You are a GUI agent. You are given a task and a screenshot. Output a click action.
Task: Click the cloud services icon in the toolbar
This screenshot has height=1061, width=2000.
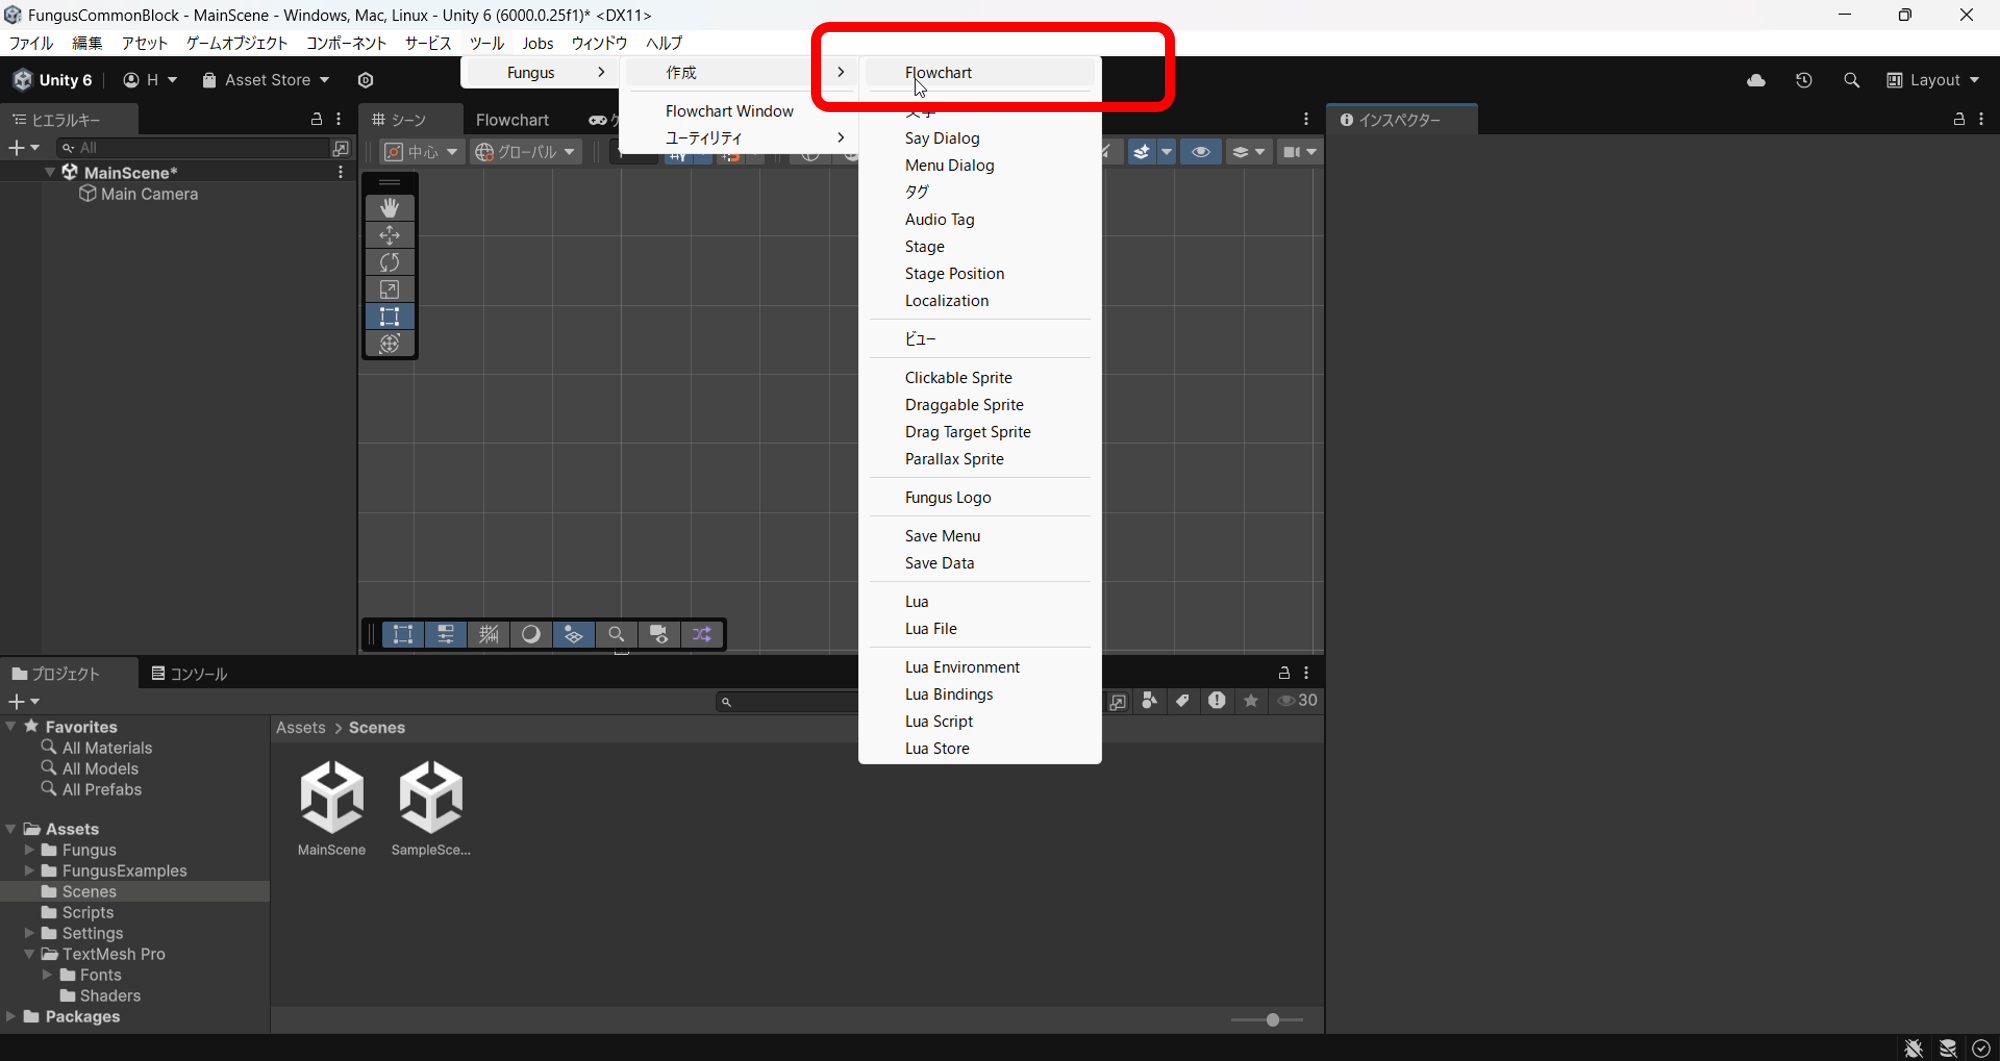(x=1756, y=80)
